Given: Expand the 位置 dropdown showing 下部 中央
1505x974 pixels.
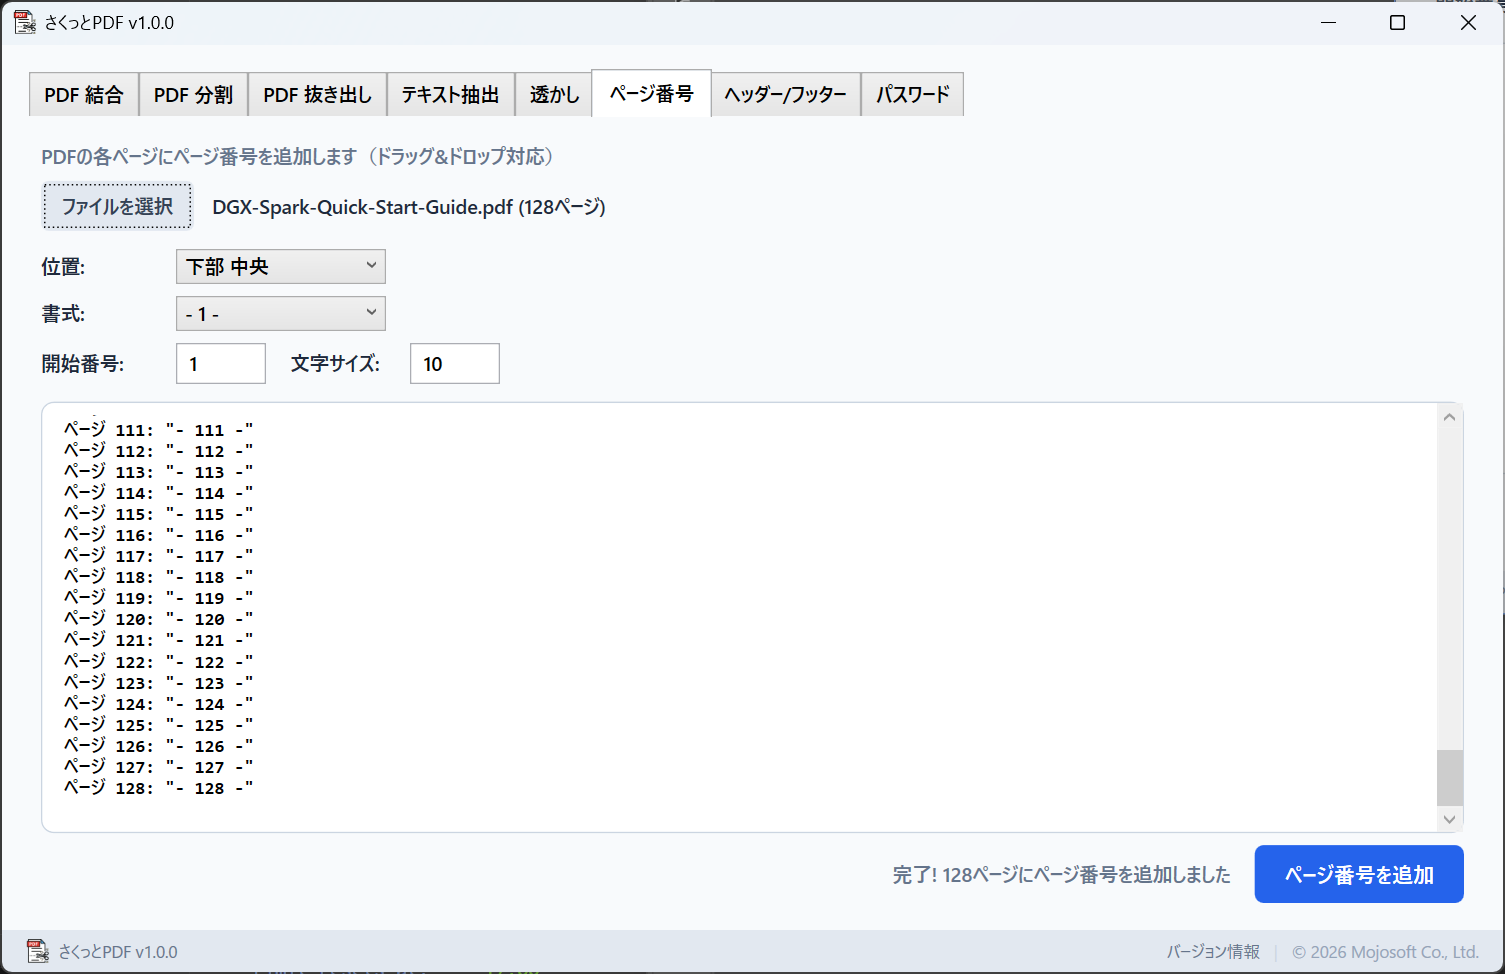Looking at the screenshot, I should point(281,267).
